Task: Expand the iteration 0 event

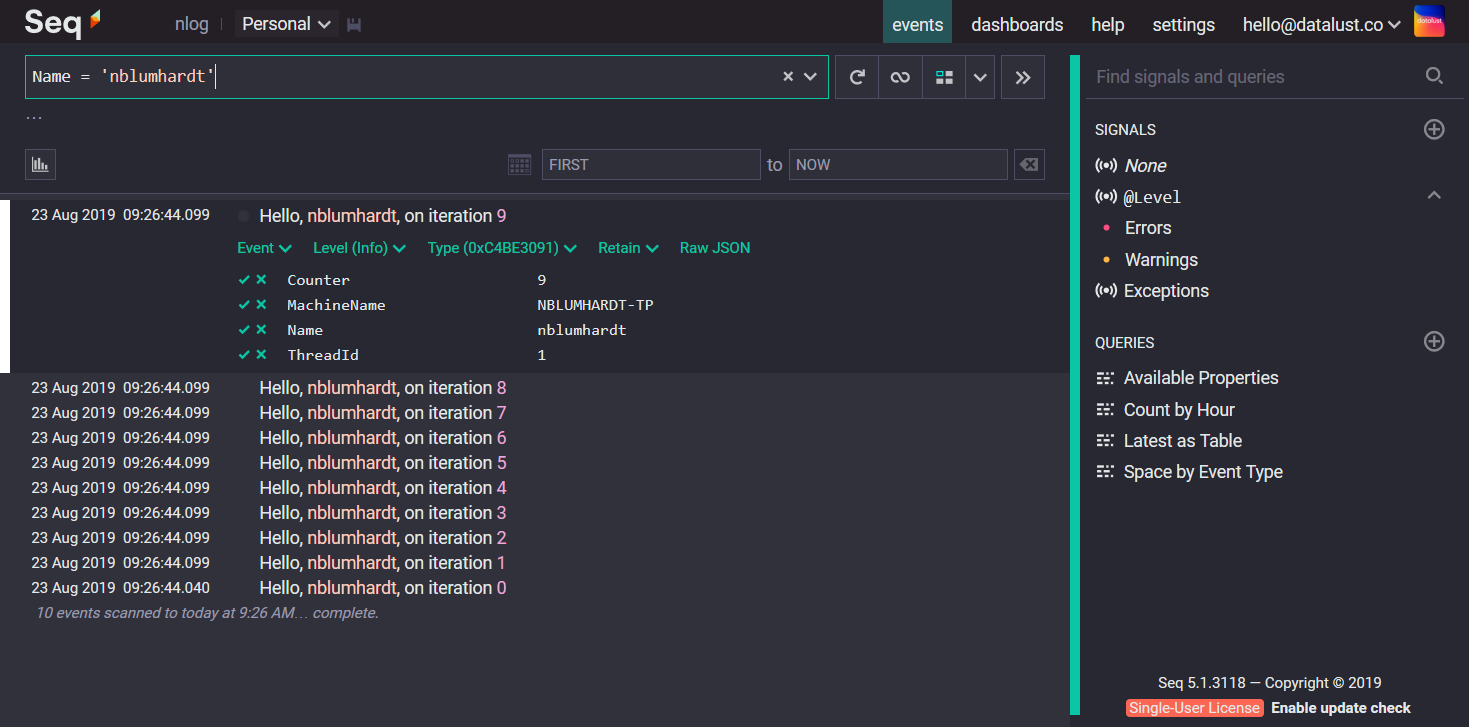Action: [383, 588]
